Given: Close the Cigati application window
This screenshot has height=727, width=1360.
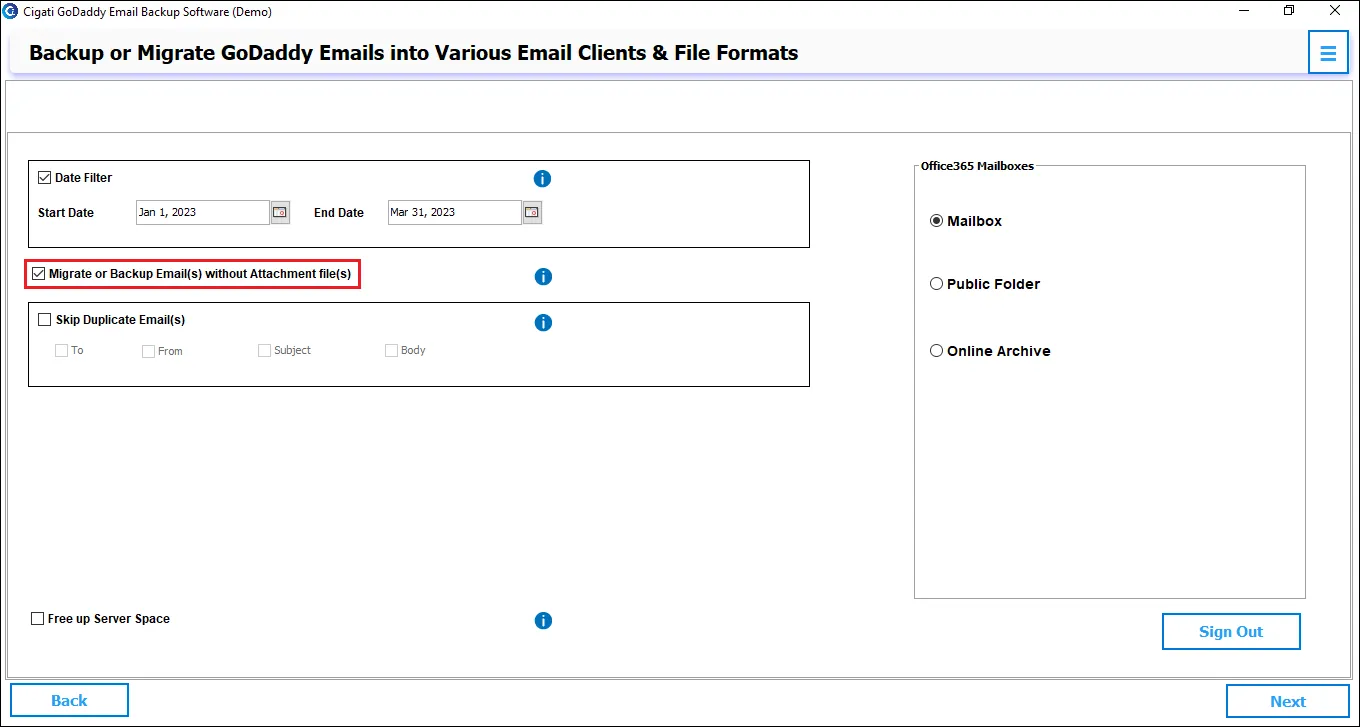Looking at the screenshot, I should (x=1335, y=11).
